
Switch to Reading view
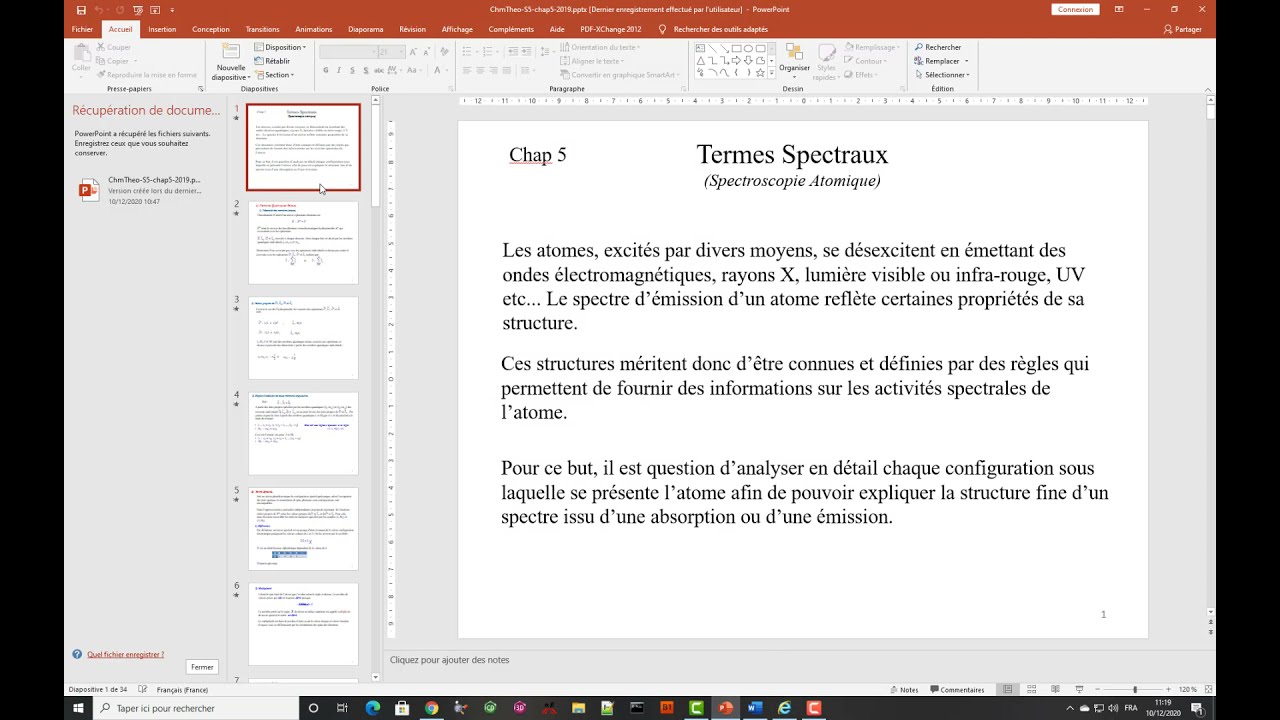pyautogui.click(x=1055, y=689)
